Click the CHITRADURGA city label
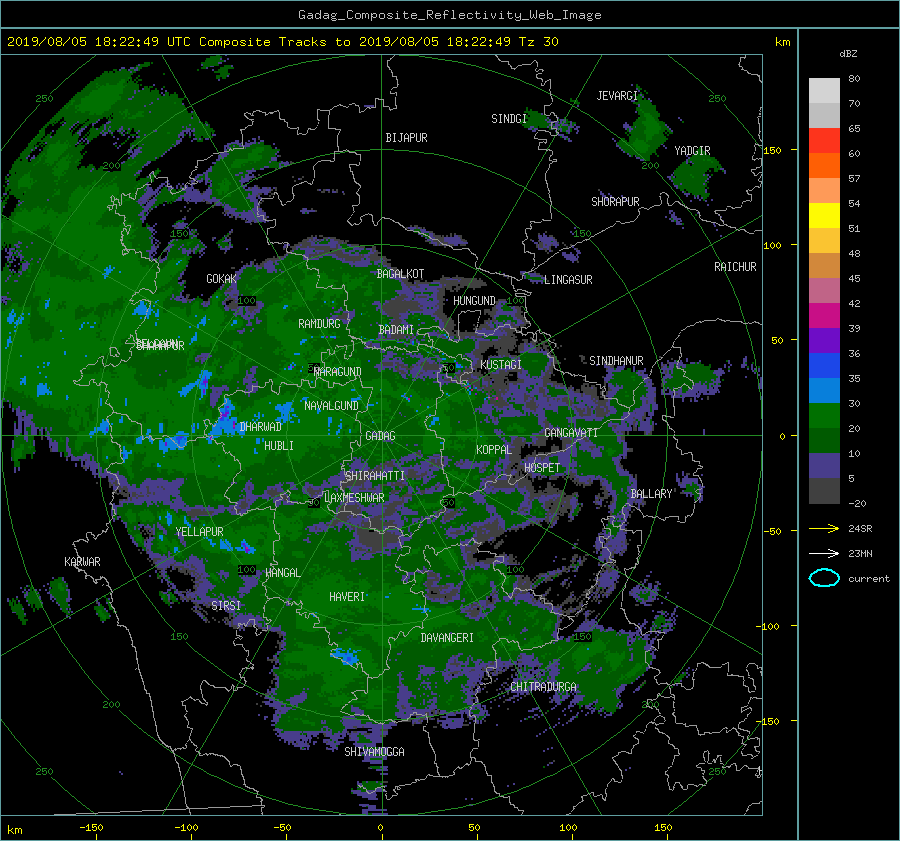The image size is (900, 841). coord(544,687)
